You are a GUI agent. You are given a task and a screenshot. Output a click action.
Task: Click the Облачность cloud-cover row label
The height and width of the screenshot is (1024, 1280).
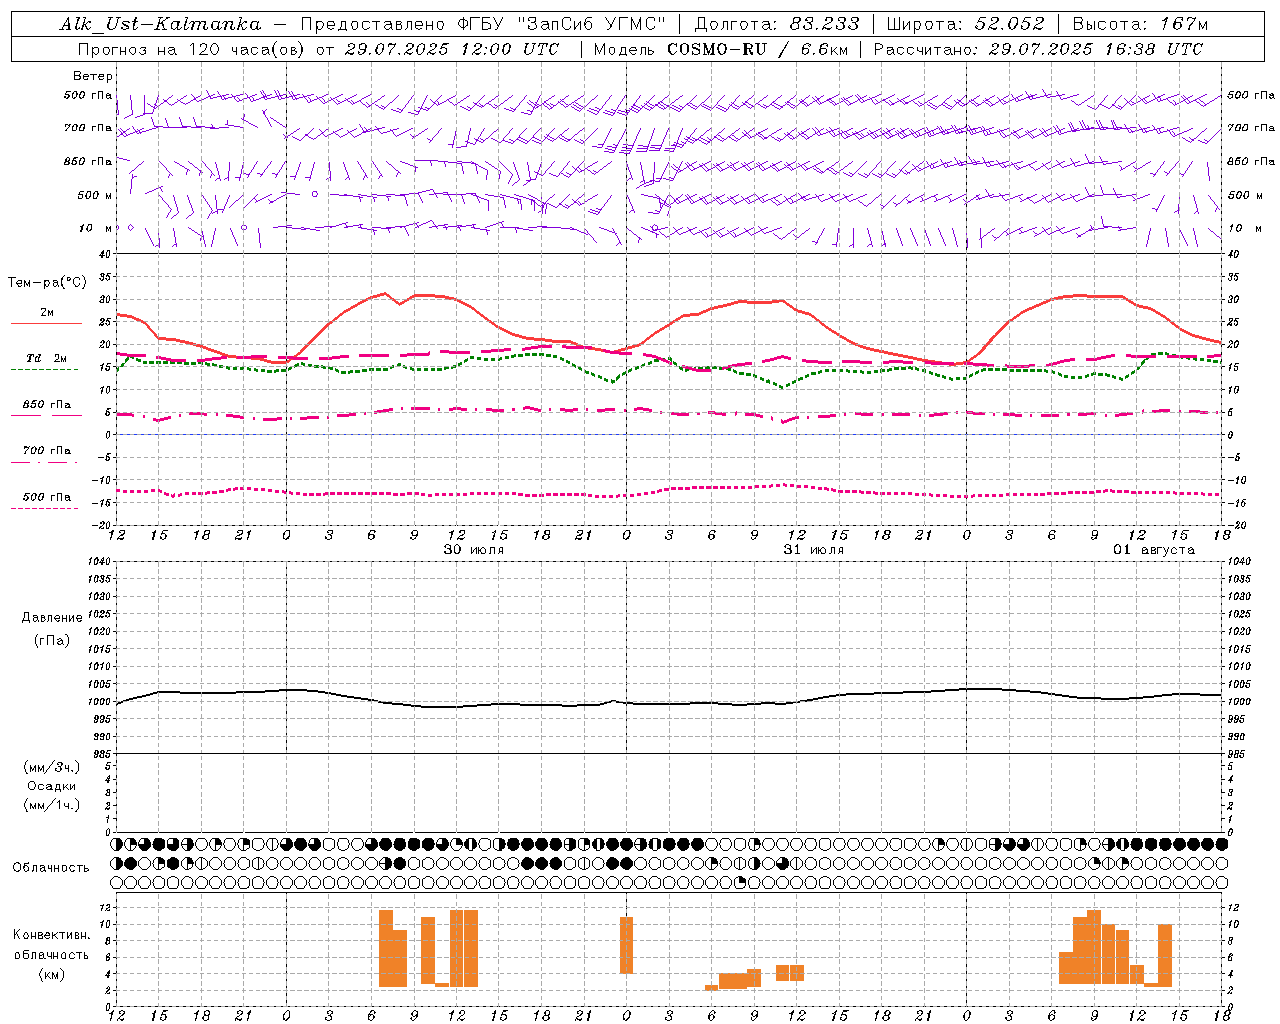(51, 868)
